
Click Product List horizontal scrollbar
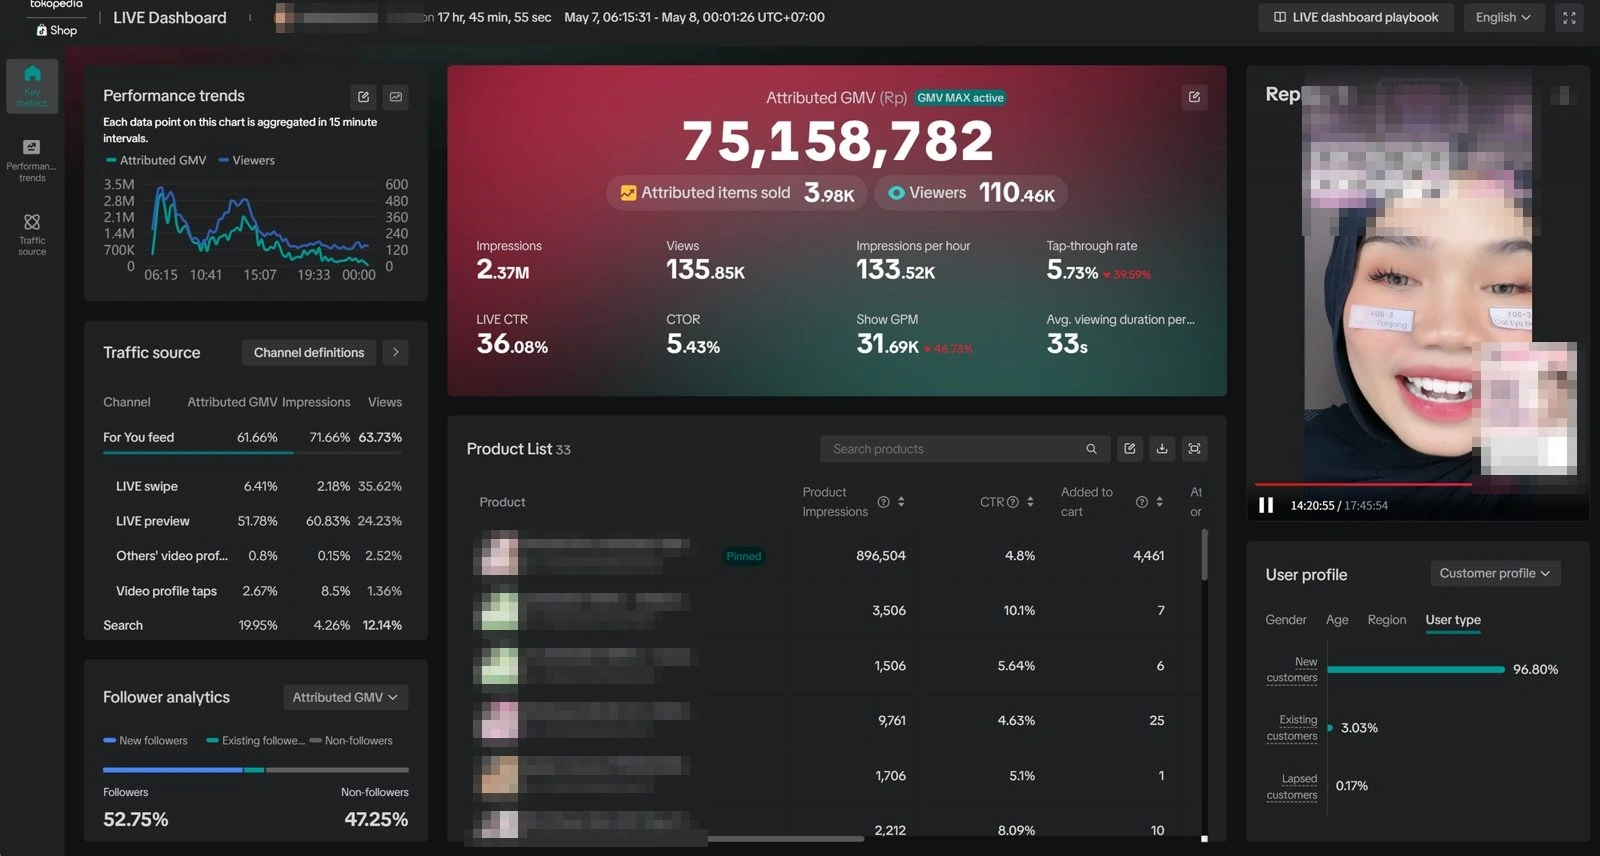tap(784, 838)
